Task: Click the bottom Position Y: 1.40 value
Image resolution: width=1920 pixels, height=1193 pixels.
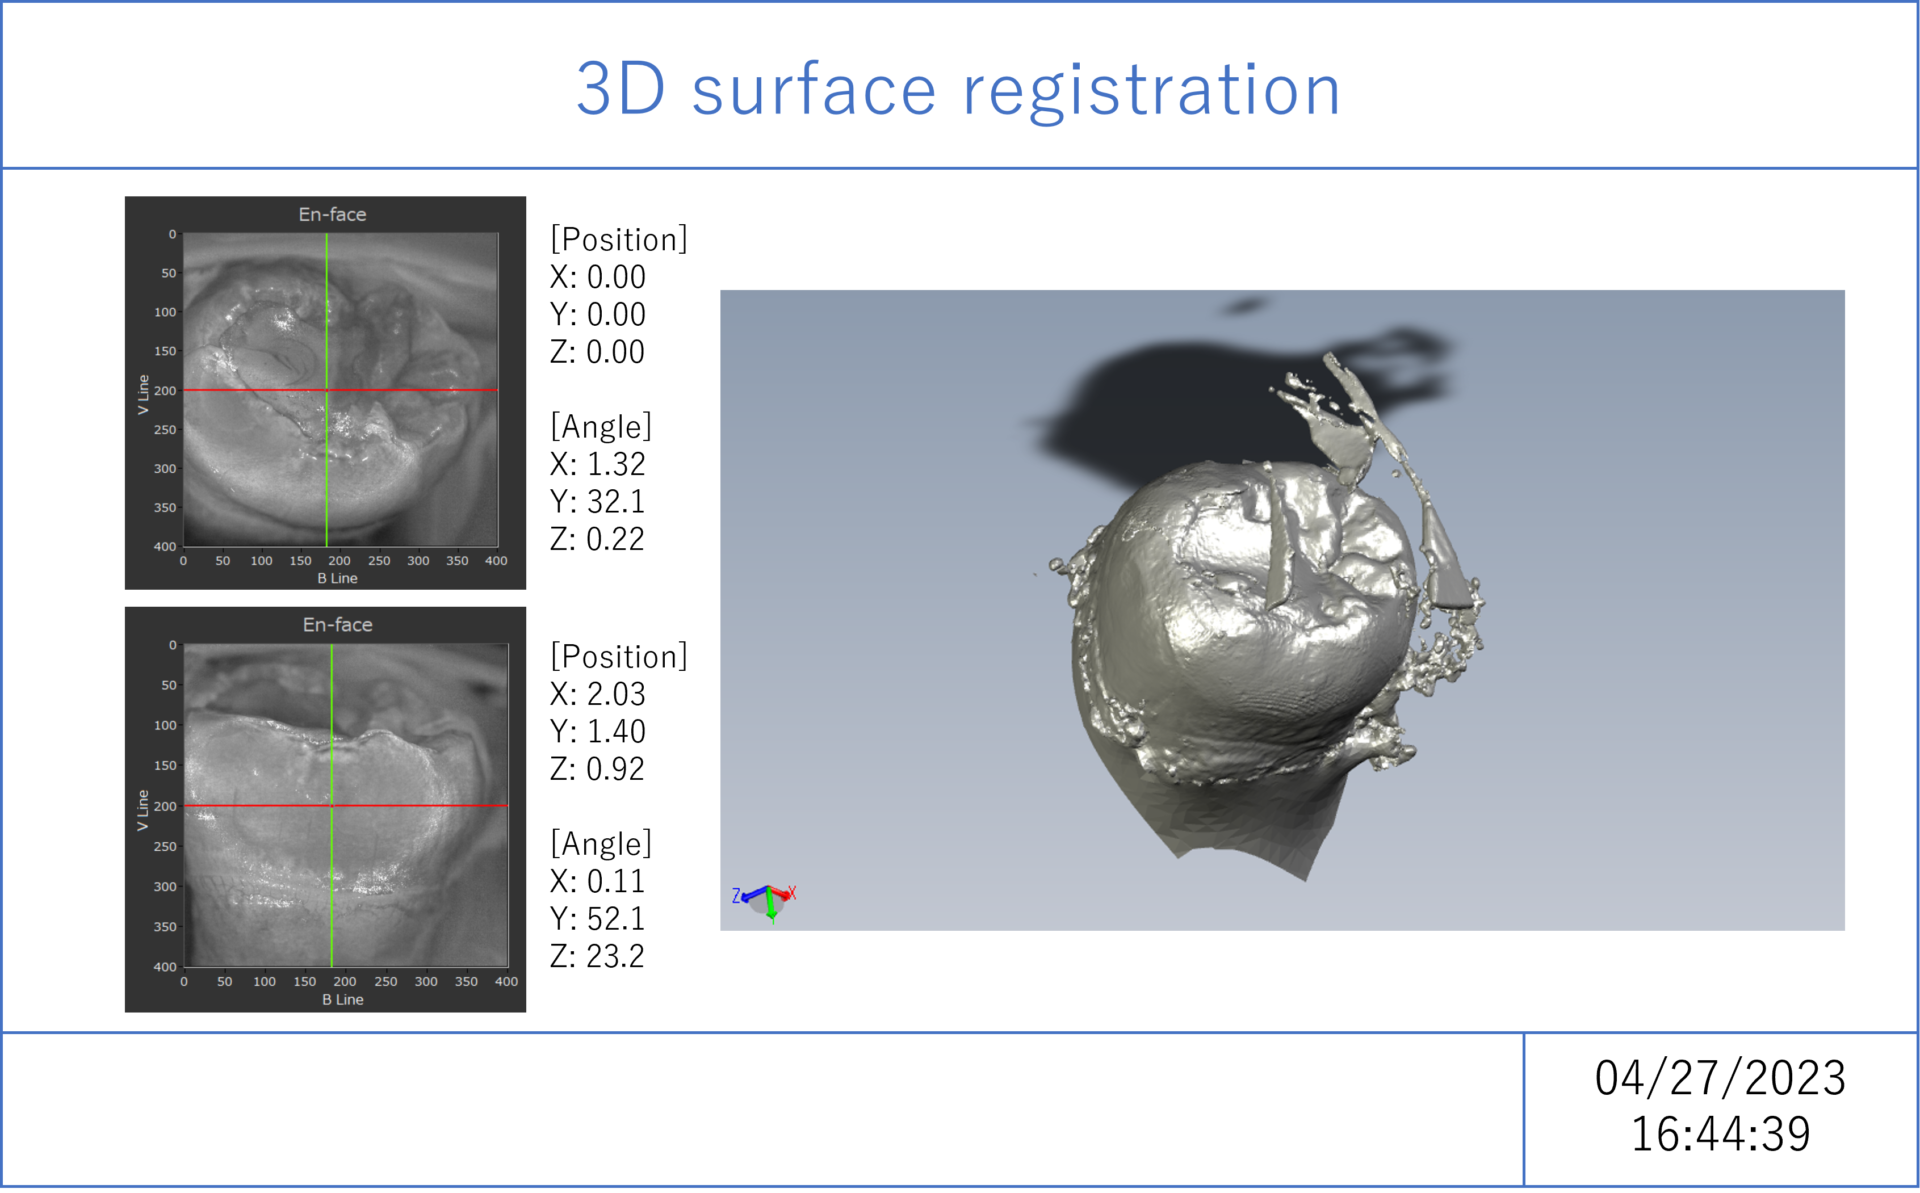Action: point(597,731)
